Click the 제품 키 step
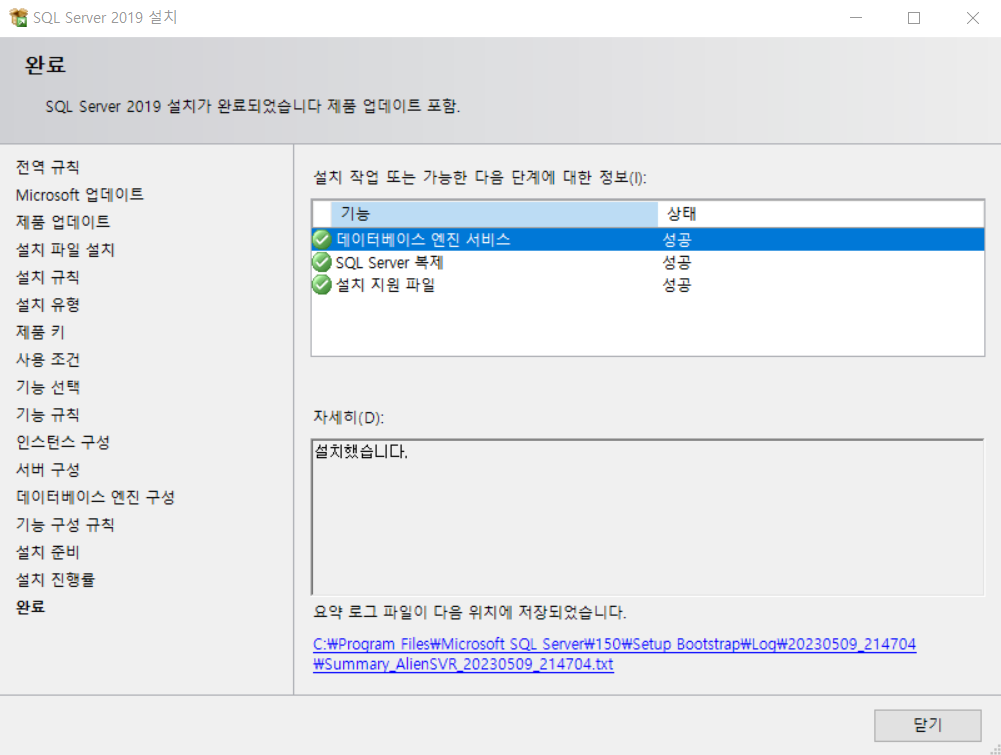 click(40, 332)
